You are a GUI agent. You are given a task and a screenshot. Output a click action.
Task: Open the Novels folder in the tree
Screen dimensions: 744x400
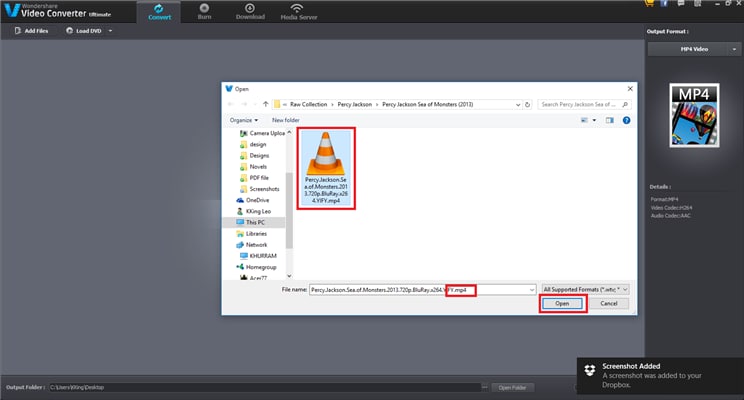pyautogui.click(x=253, y=167)
